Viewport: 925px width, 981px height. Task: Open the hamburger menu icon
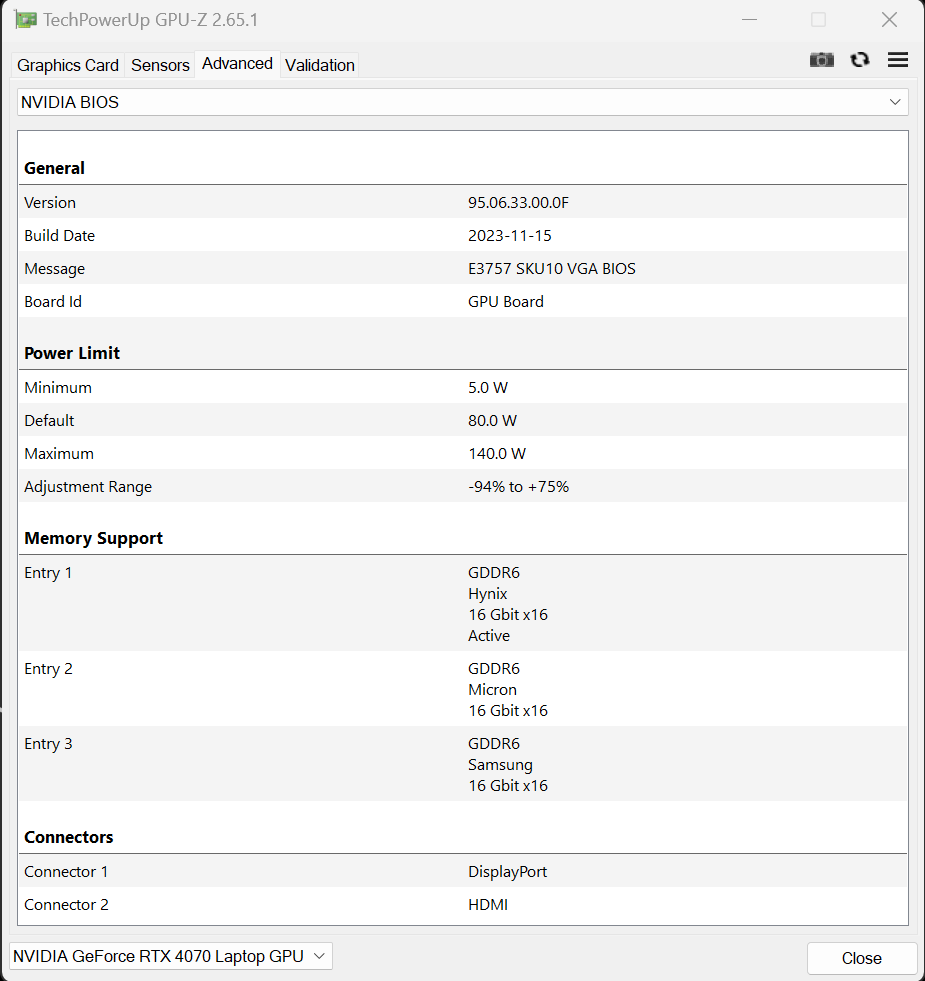coord(897,59)
